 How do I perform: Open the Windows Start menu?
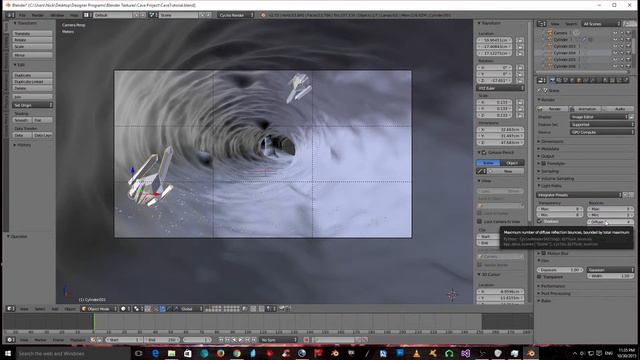tap(8, 353)
